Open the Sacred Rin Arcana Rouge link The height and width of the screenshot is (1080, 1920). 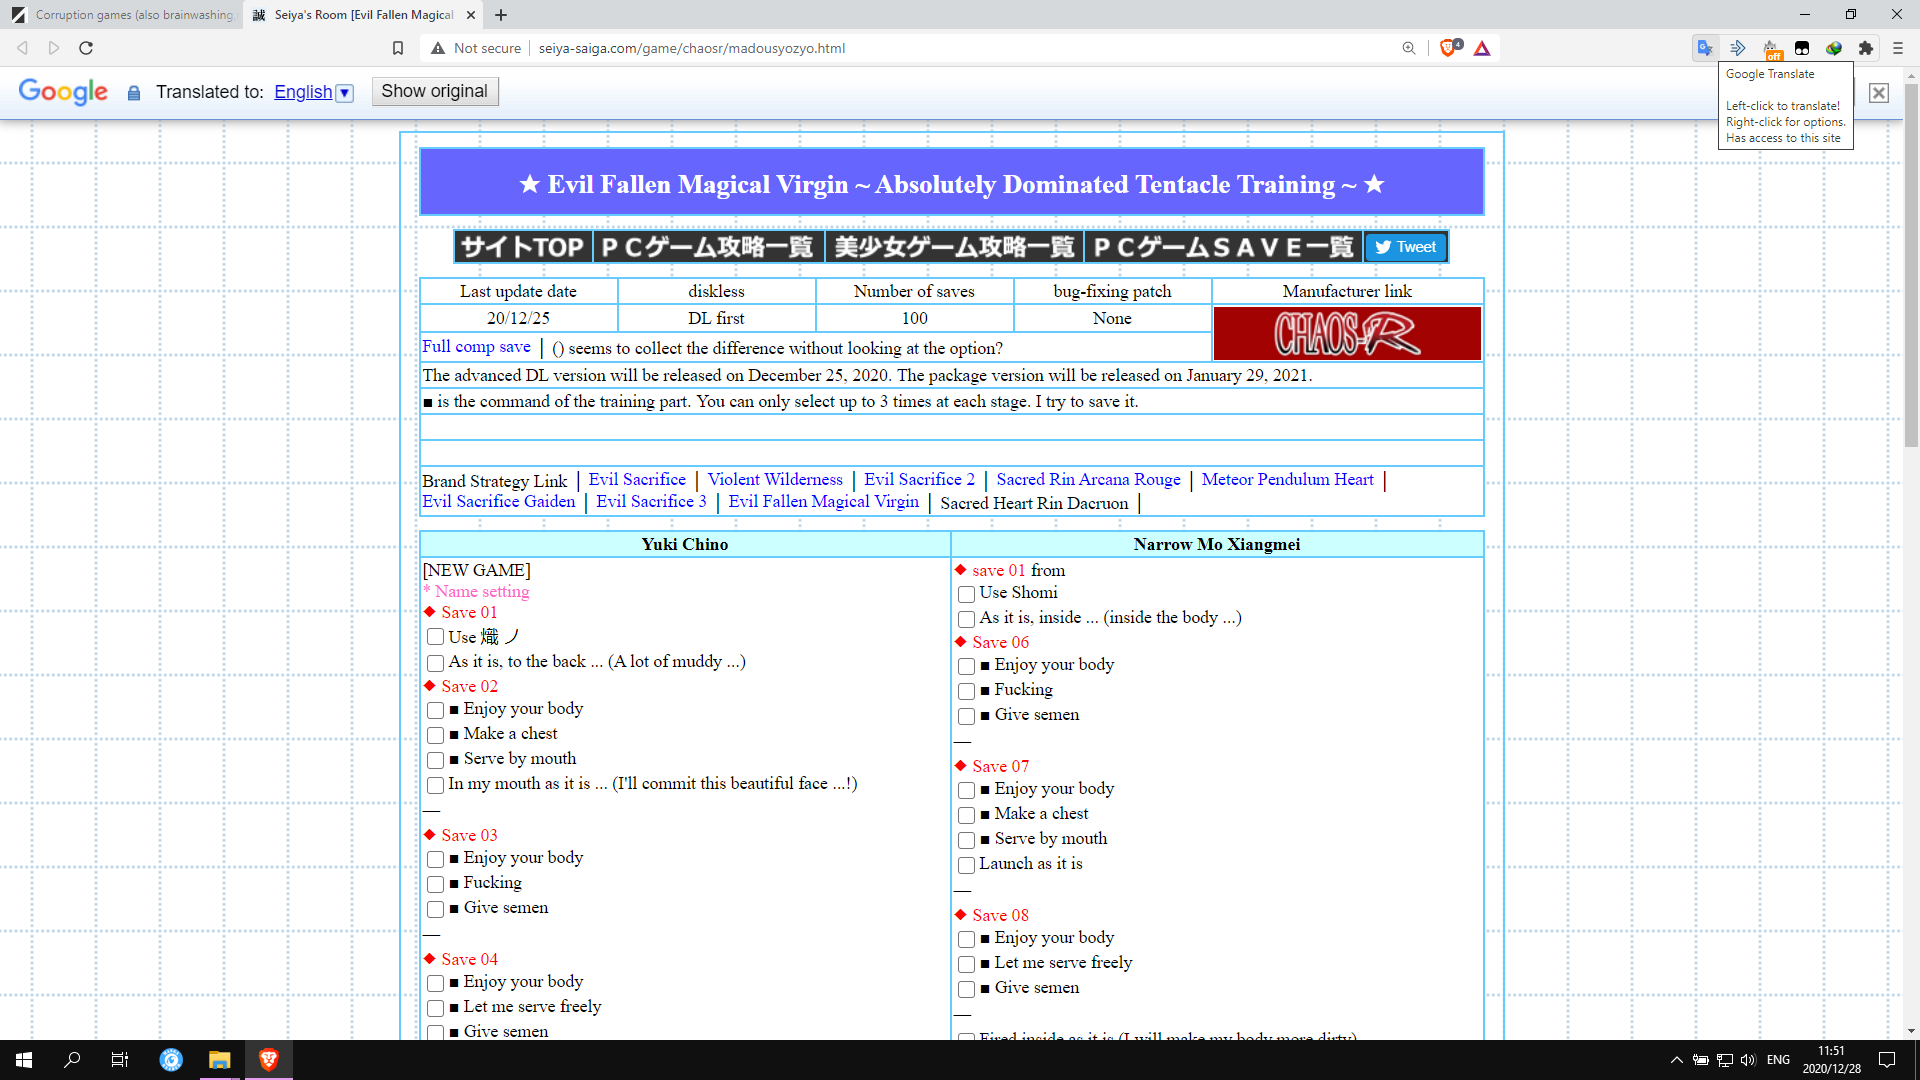(x=1088, y=480)
